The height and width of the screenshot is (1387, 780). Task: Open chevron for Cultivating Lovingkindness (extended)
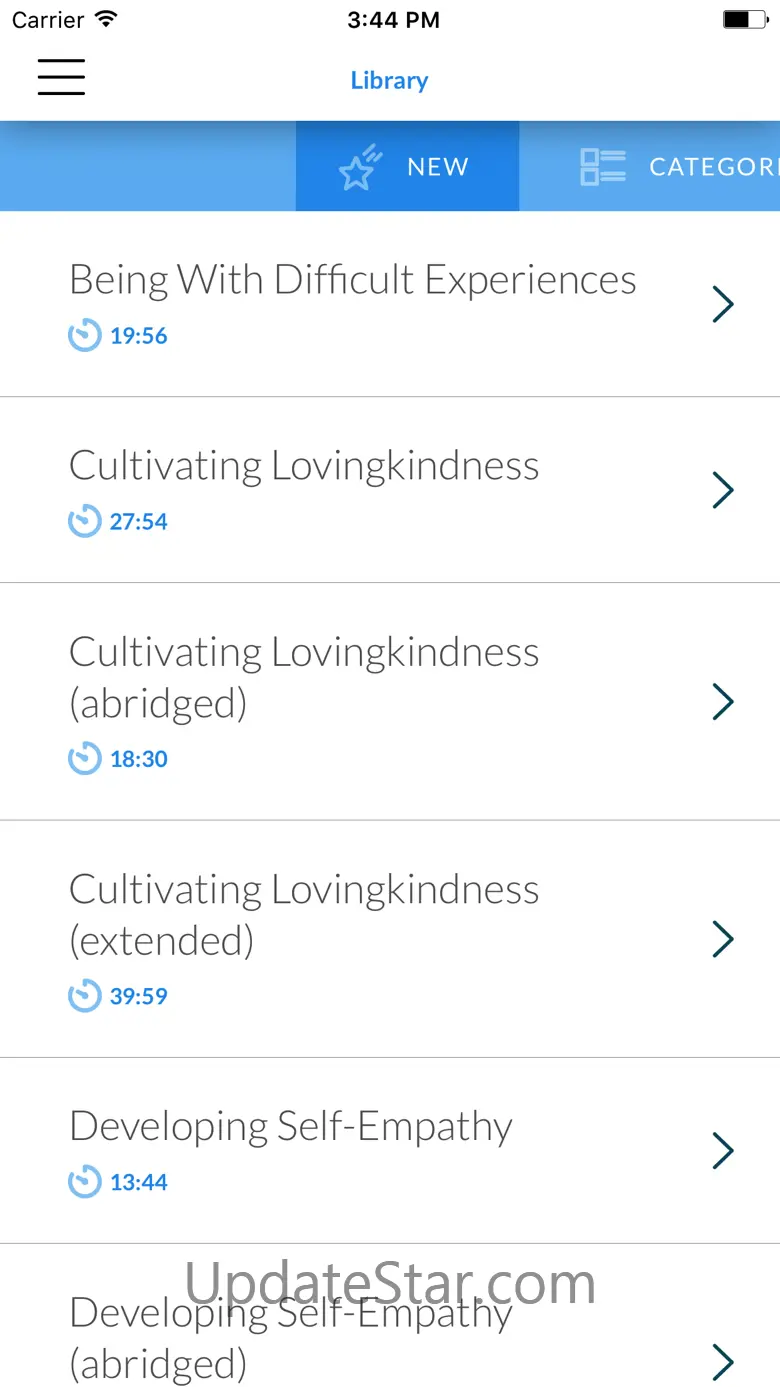coord(723,939)
